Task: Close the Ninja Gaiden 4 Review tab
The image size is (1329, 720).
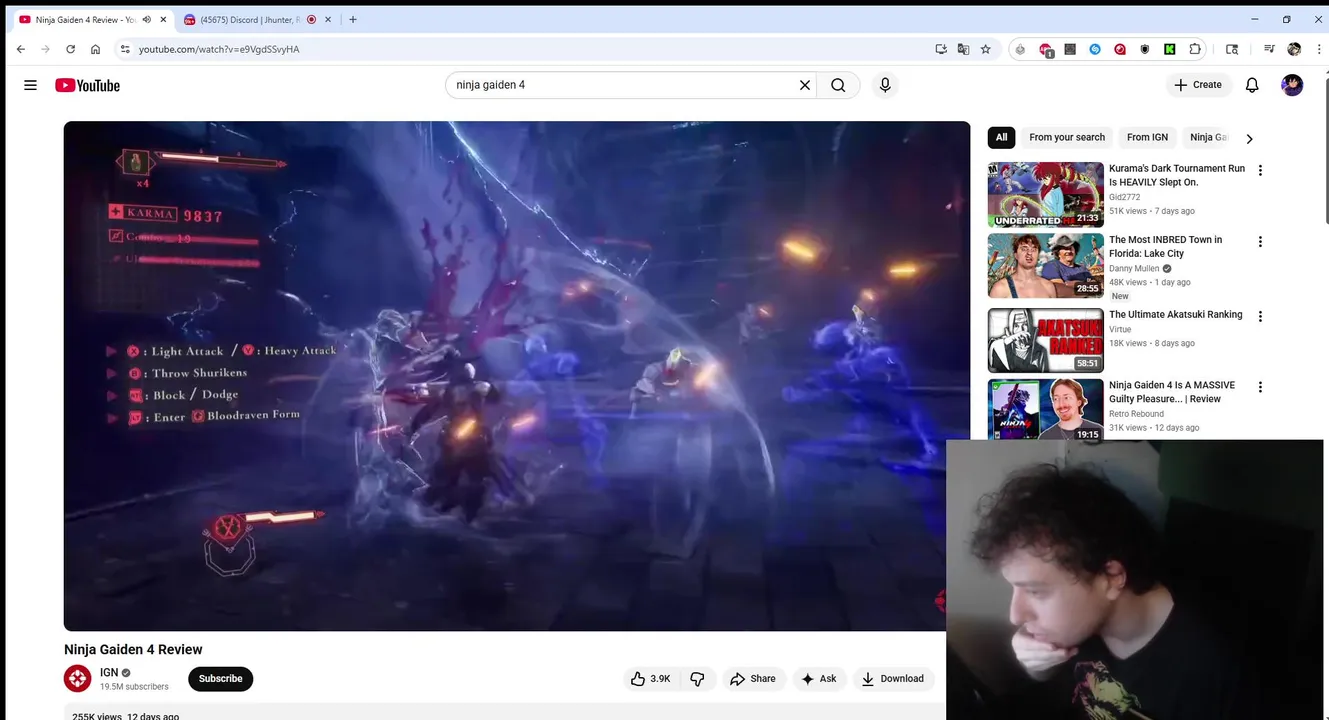Action: (163, 19)
